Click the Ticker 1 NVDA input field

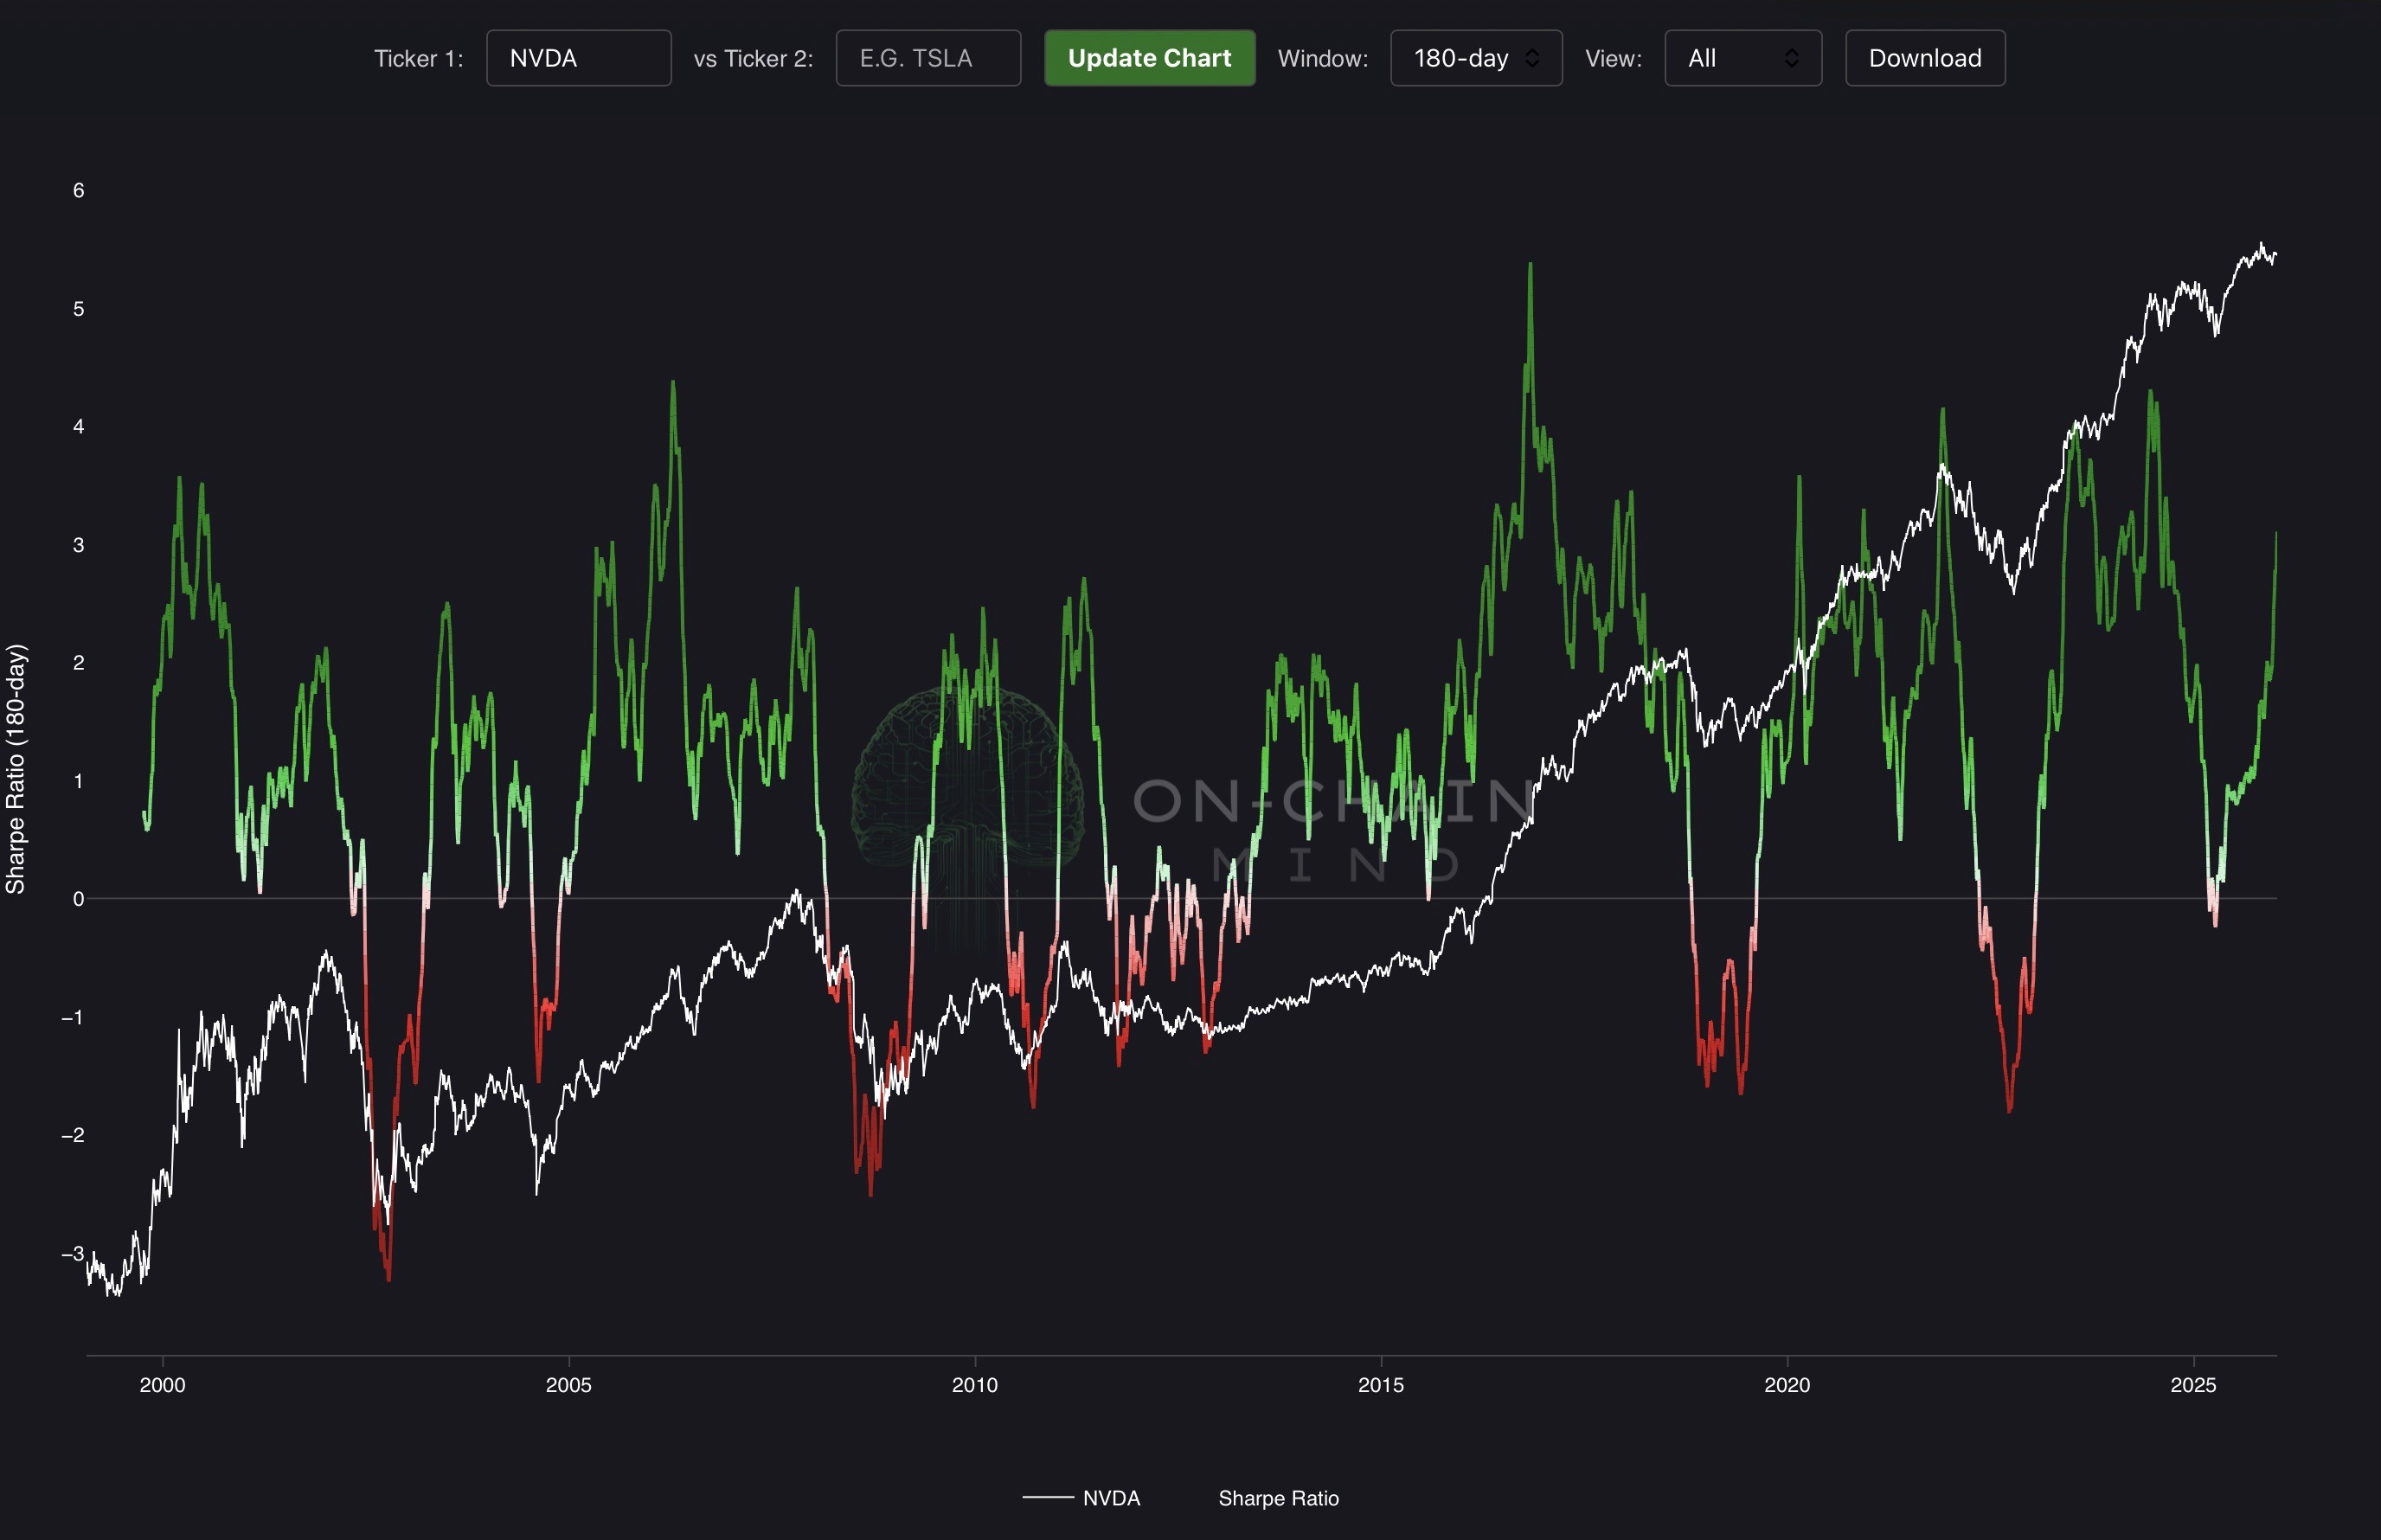tap(578, 58)
